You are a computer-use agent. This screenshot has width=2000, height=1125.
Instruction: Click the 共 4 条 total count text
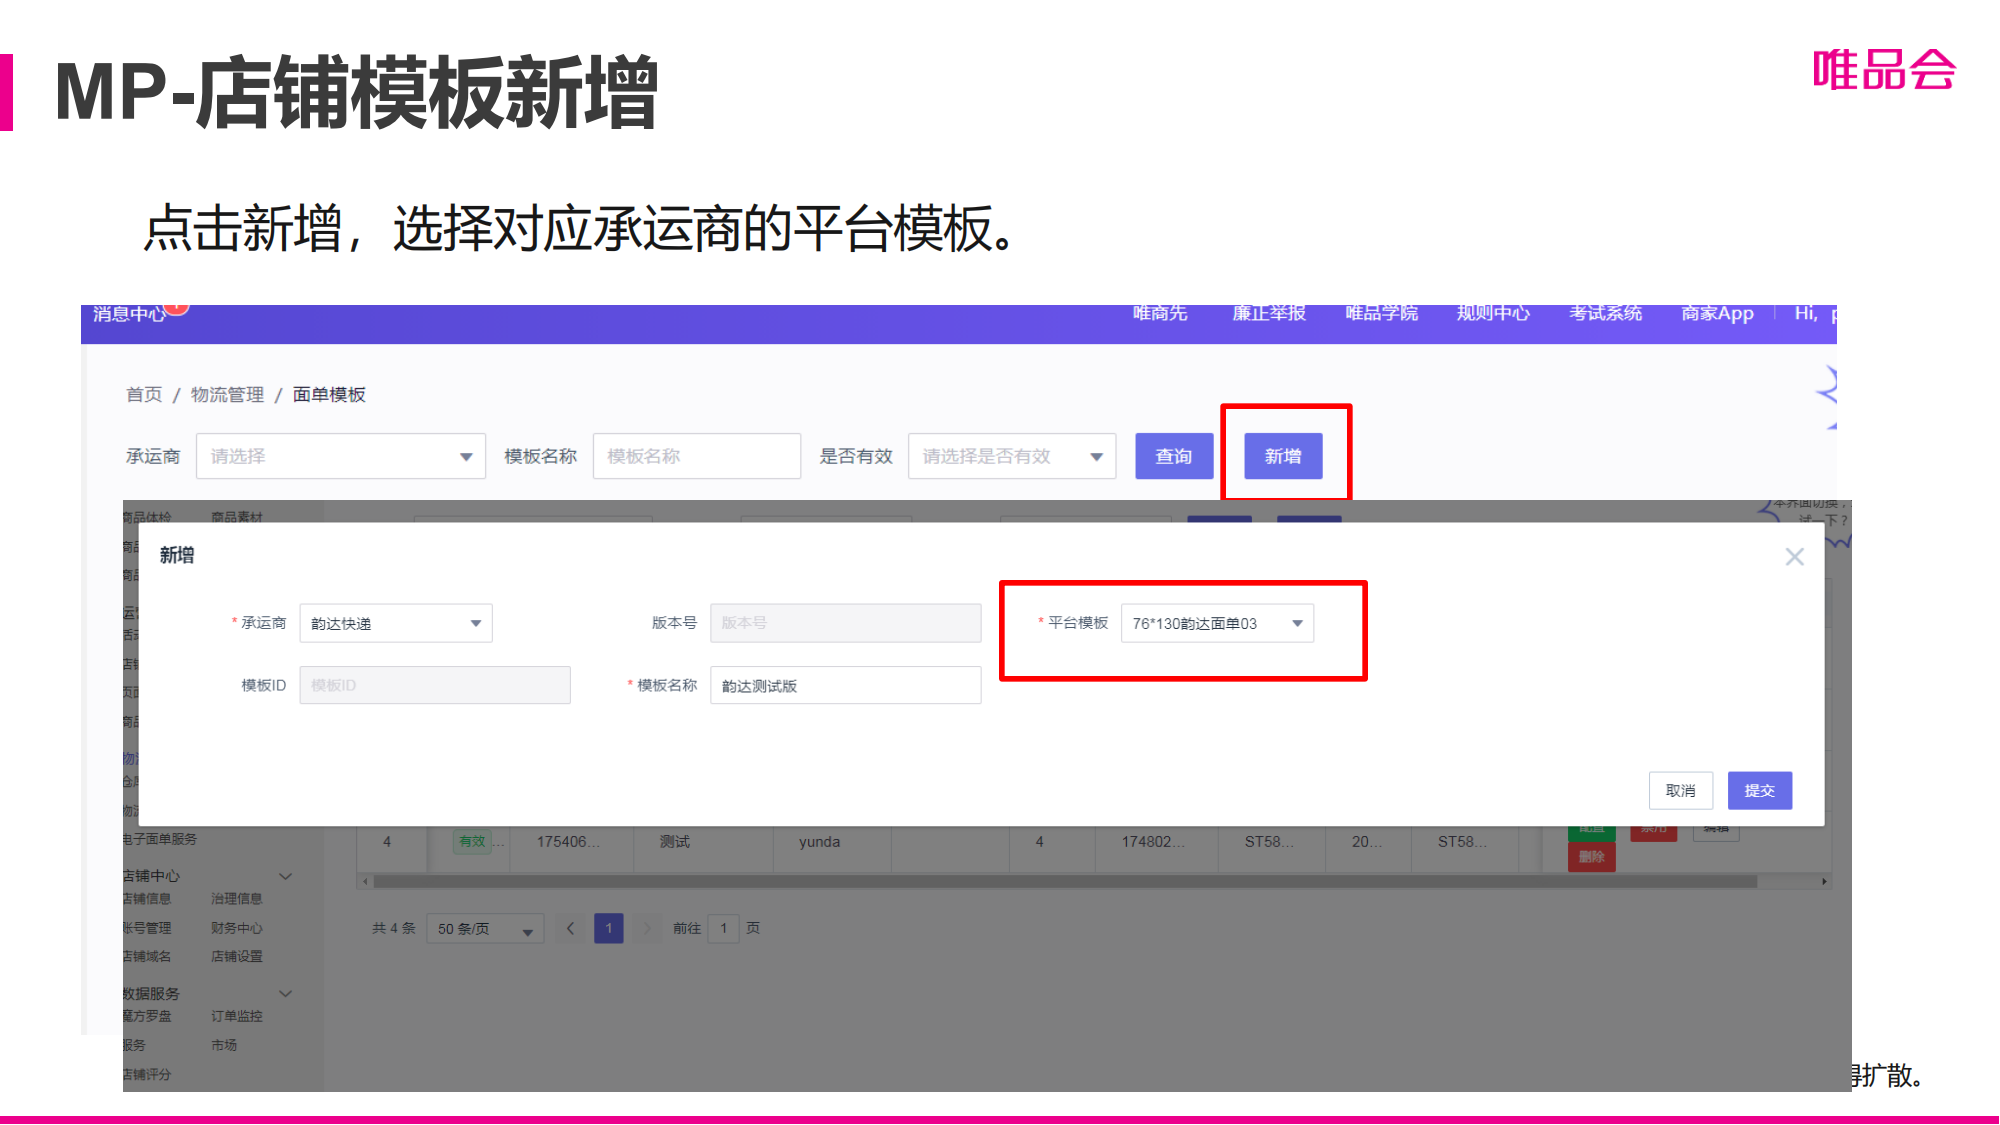point(394,928)
